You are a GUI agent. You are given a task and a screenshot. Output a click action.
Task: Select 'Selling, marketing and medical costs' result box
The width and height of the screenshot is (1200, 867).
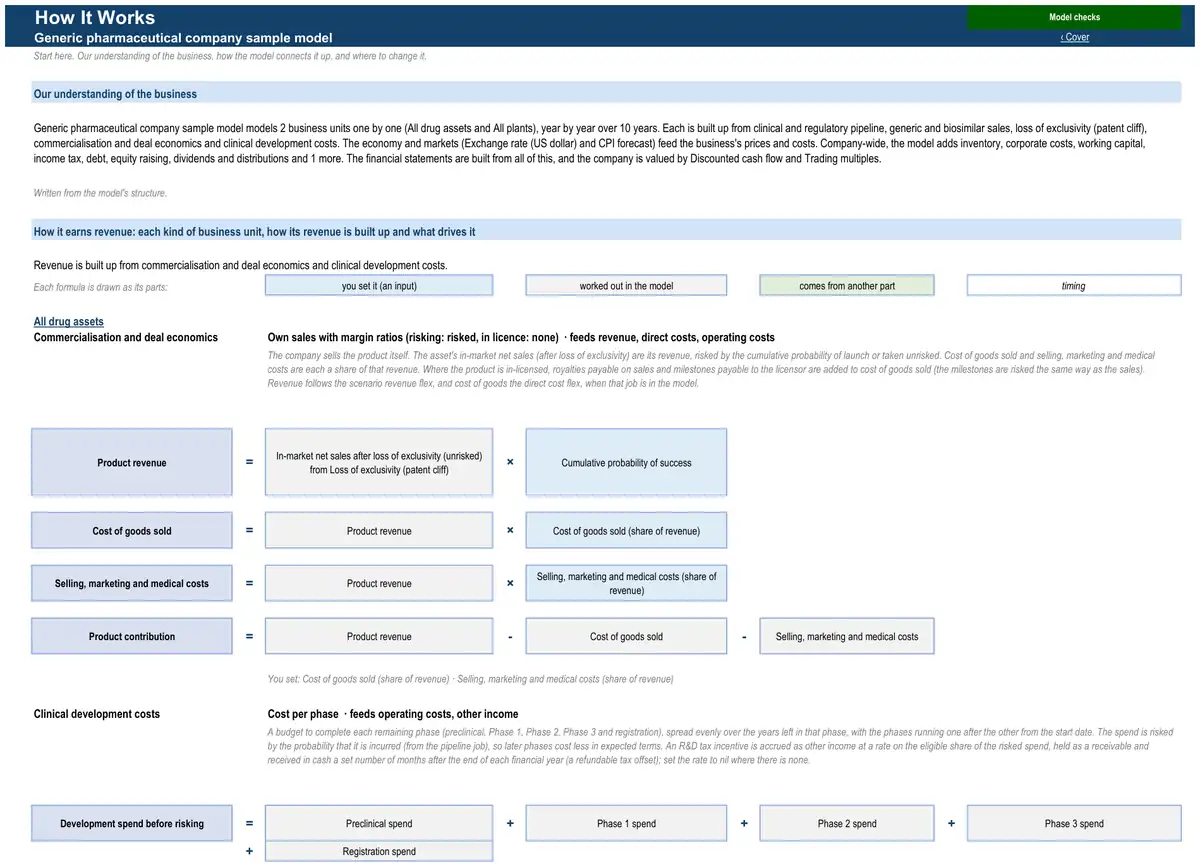(132, 584)
